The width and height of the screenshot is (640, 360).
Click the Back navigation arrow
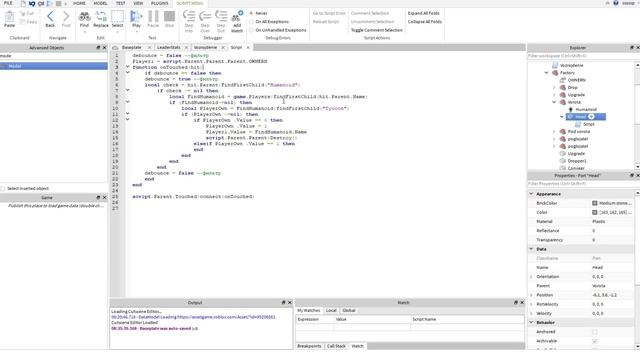coord(50,17)
